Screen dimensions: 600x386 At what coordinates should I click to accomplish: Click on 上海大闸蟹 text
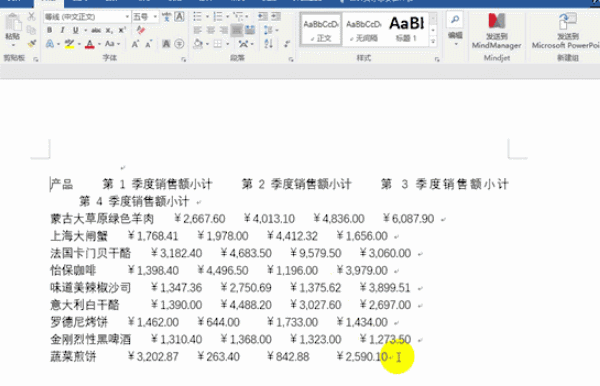click(79, 236)
